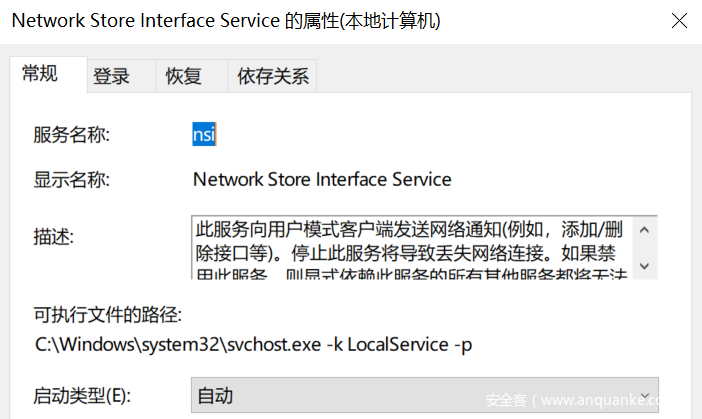Switch to the 登录 tab

click(x=111, y=76)
